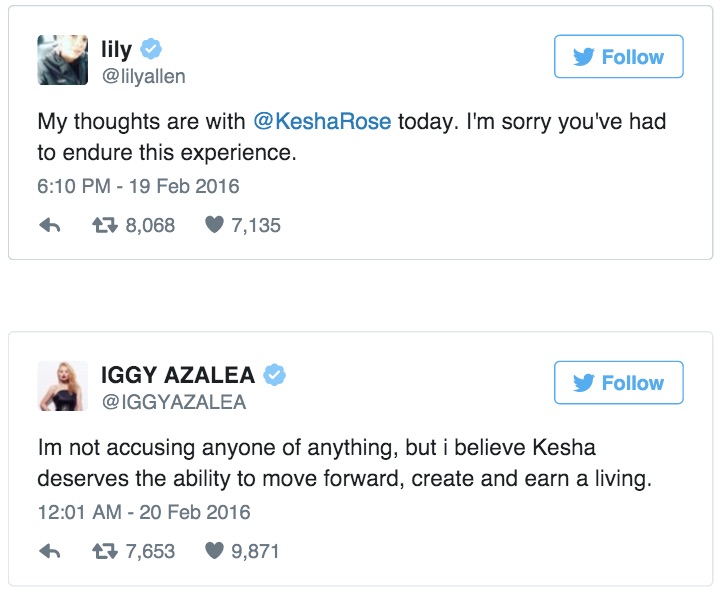The width and height of the screenshot is (722, 594).
Task: Follow lily on Twitter
Action: click(619, 57)
